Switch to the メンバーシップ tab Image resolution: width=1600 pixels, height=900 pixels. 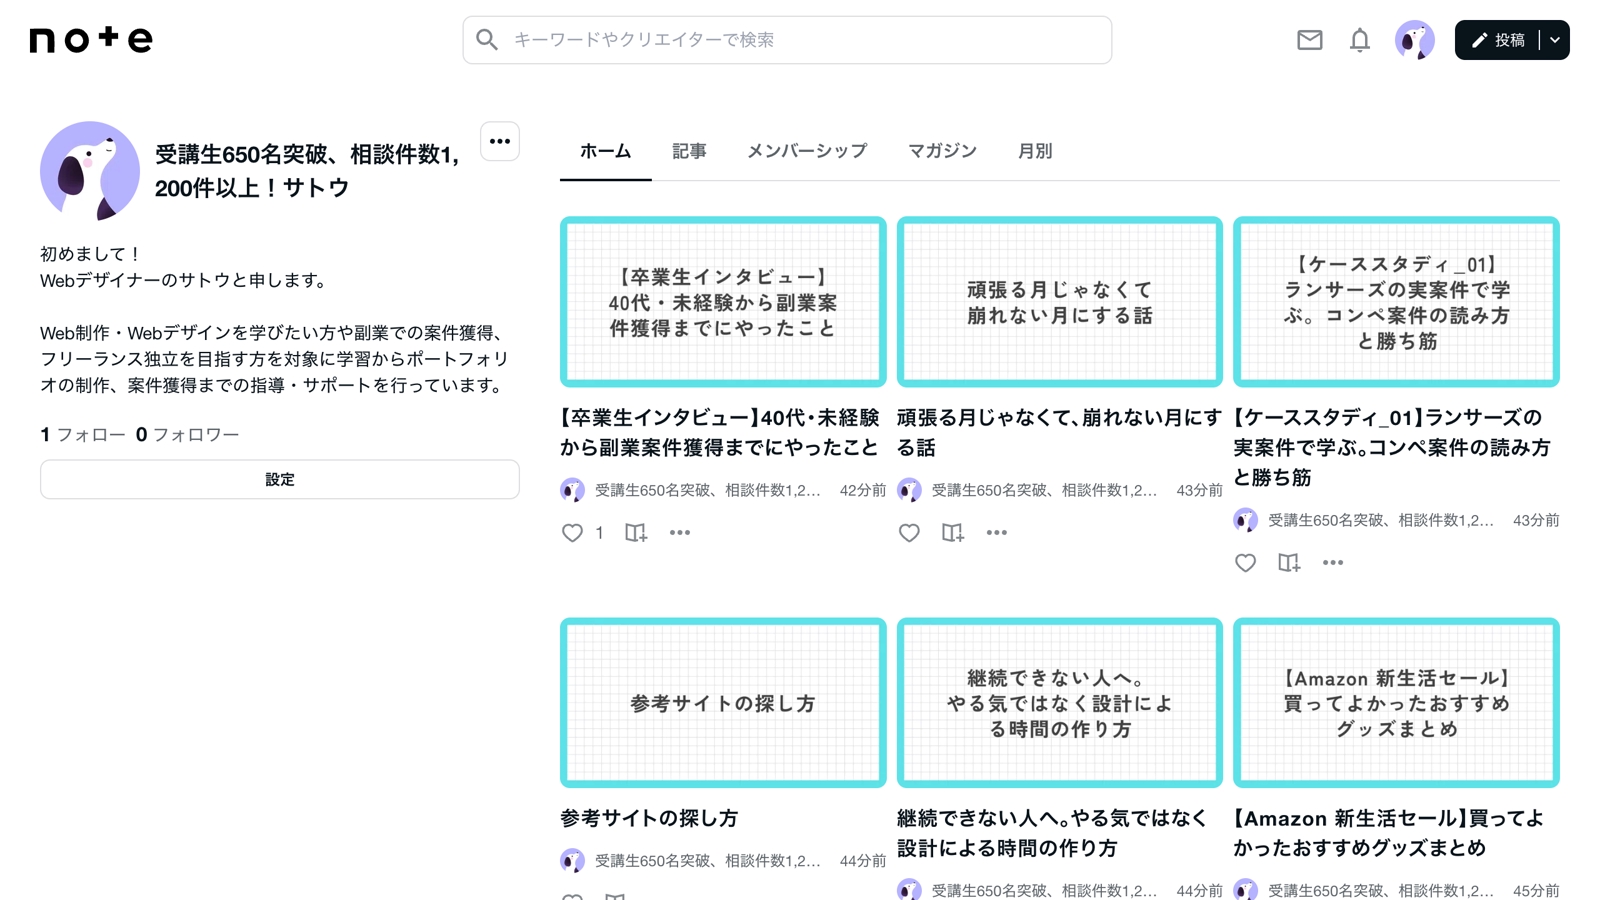807,151
